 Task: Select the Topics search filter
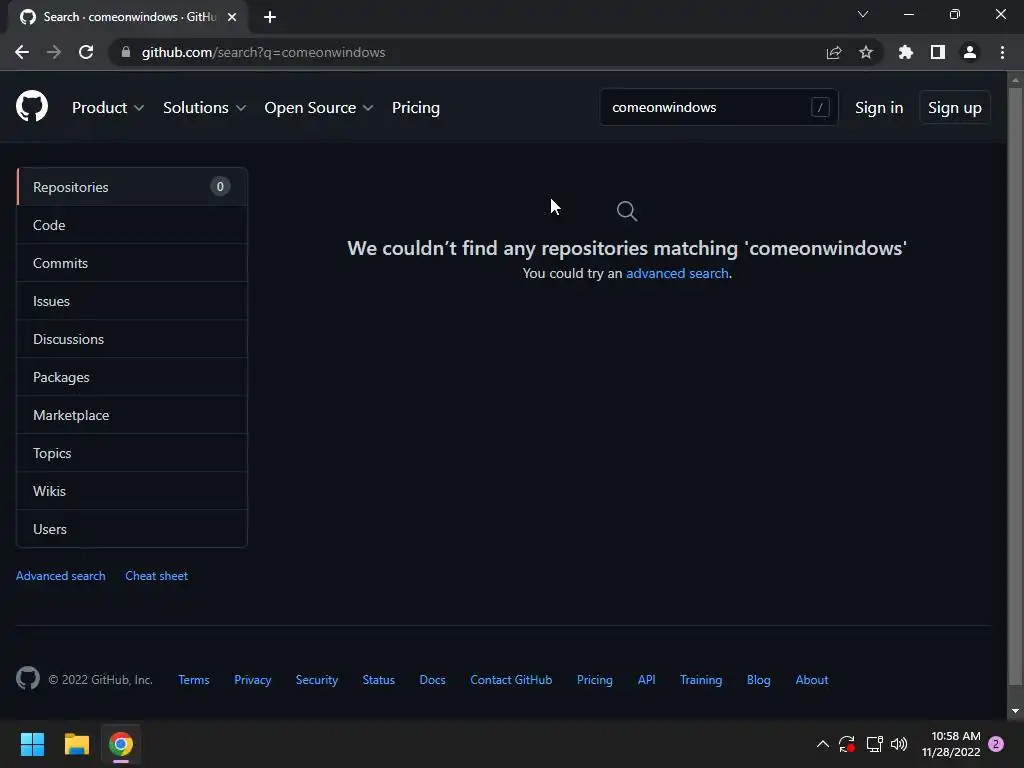point(132,453)
